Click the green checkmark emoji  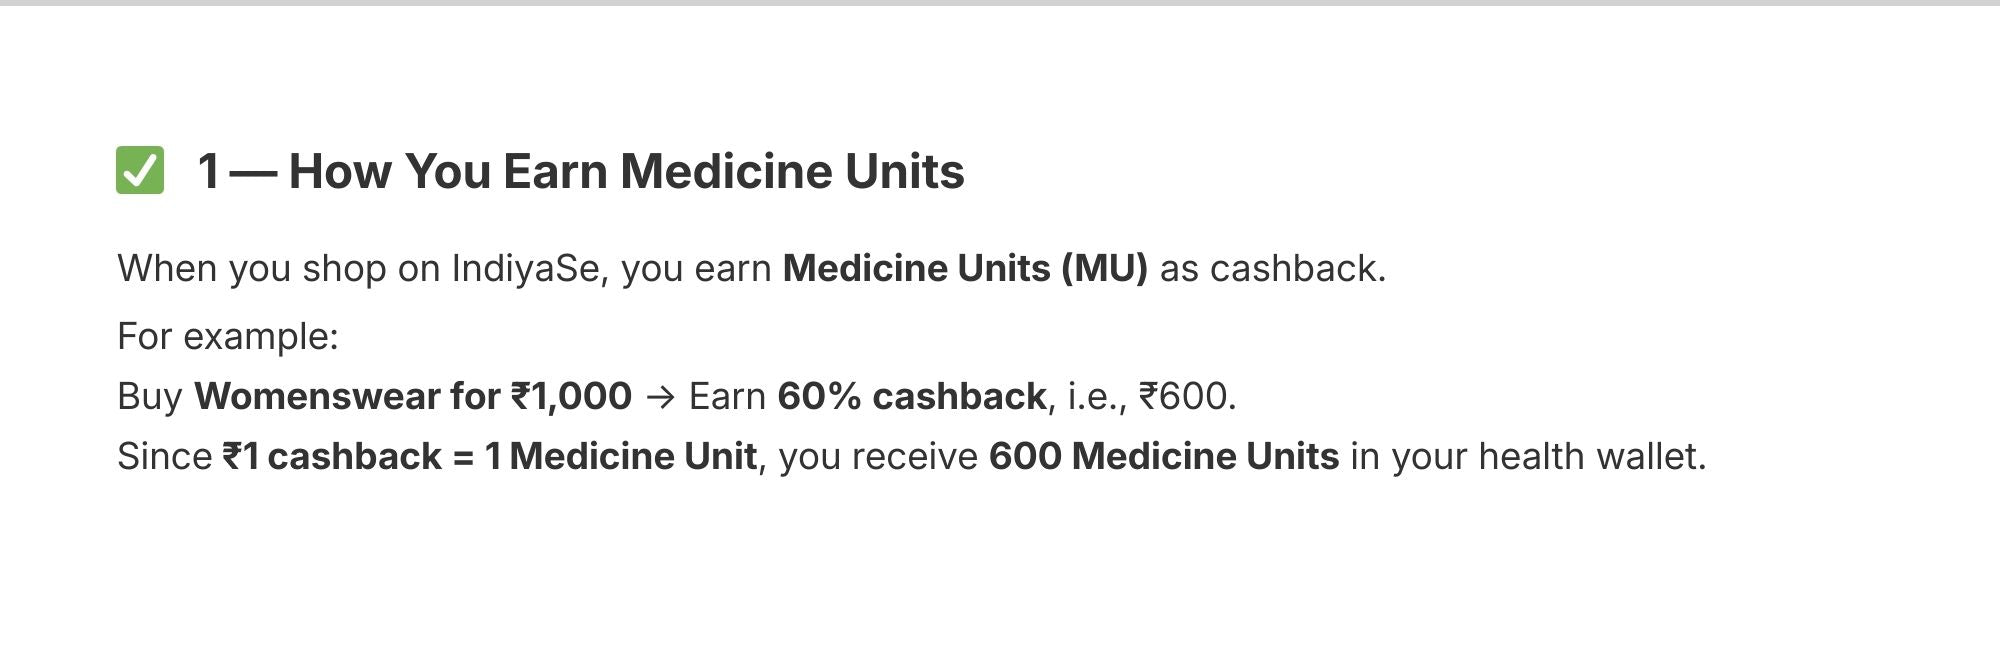140,170
